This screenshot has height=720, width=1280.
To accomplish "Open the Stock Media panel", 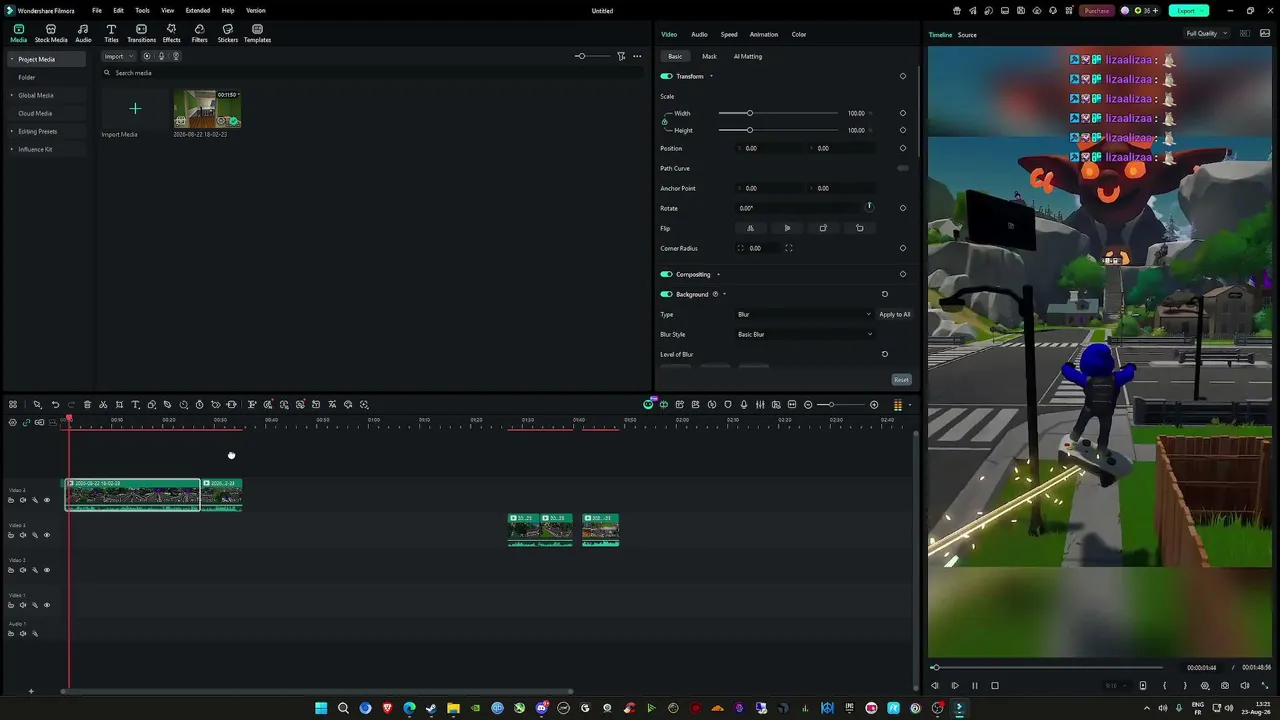I will (51, 34).
